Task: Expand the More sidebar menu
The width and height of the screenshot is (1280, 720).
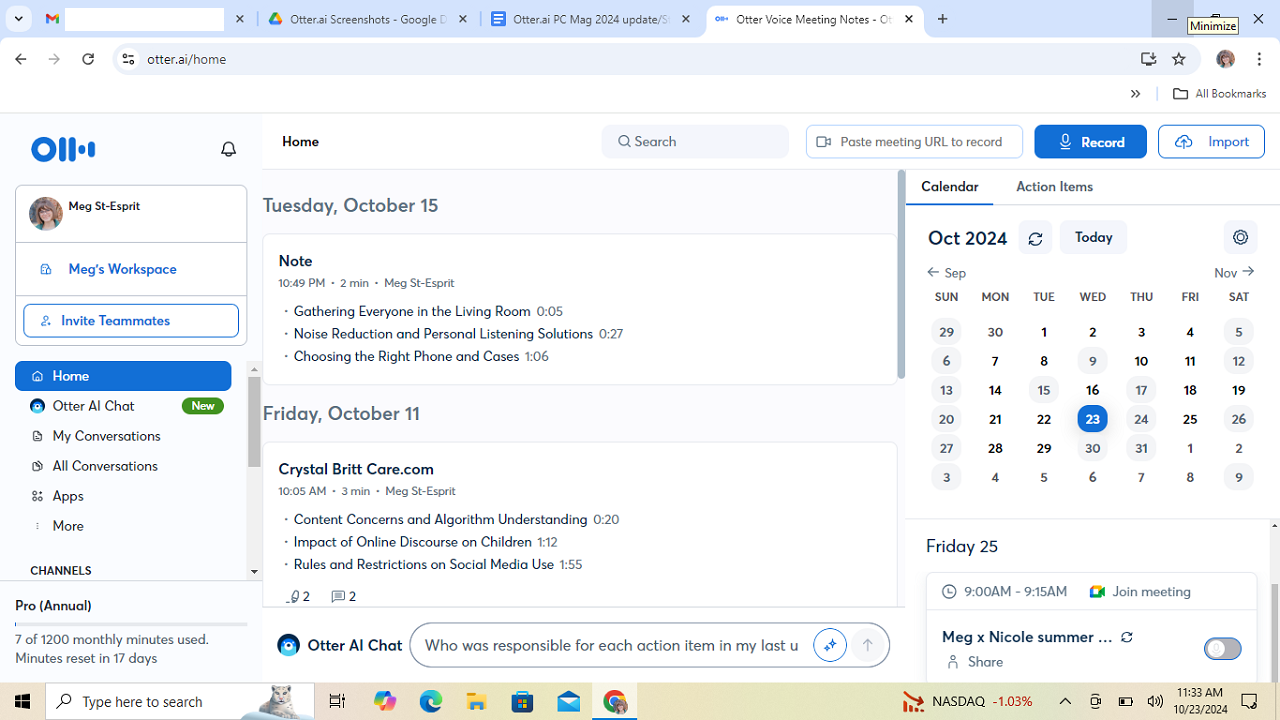Action: click(x=68, y=526)
